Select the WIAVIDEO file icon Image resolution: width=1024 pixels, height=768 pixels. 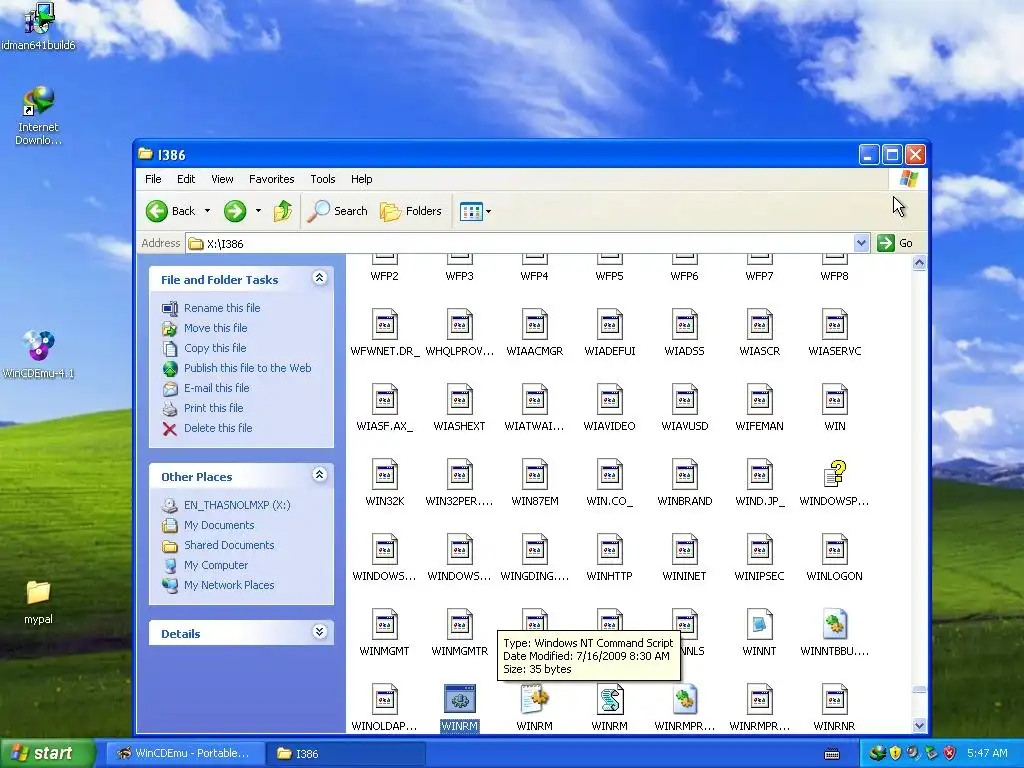click(x=609, y=400)
